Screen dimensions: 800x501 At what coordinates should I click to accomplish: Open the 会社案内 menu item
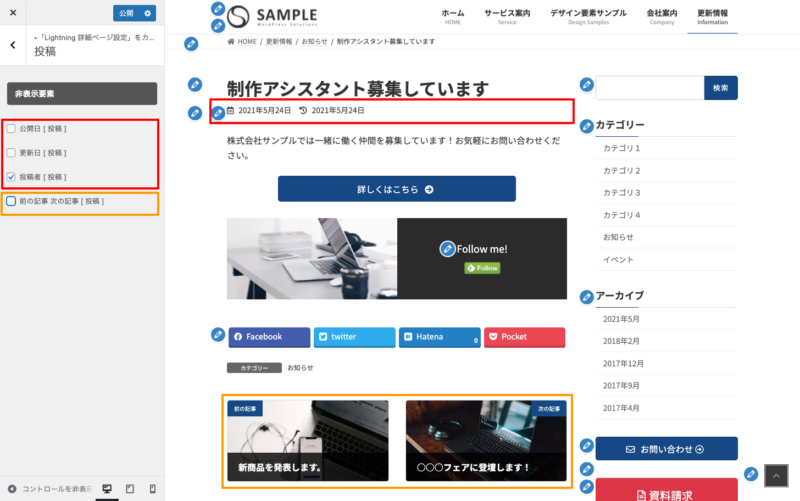pyautogui.click(x=661, y=16)
